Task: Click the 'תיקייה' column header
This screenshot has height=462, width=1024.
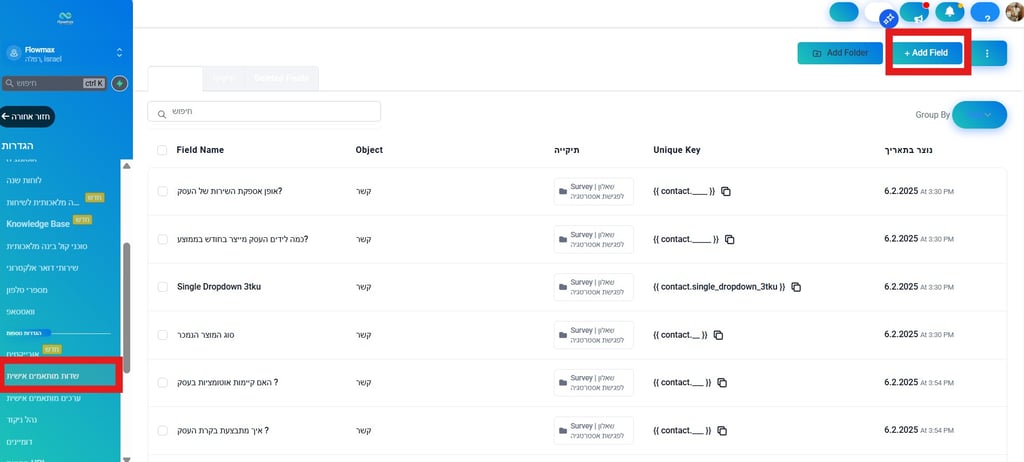Action: [x=567, y=150]
